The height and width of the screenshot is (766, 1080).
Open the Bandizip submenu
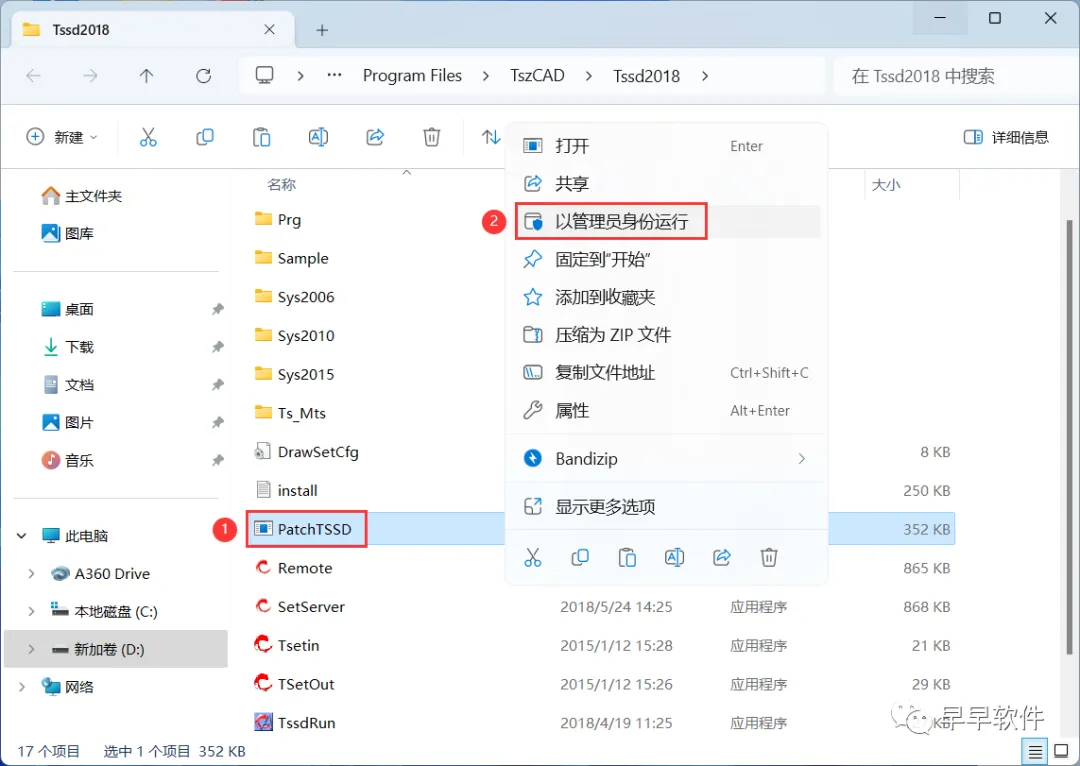pos(666,458)
